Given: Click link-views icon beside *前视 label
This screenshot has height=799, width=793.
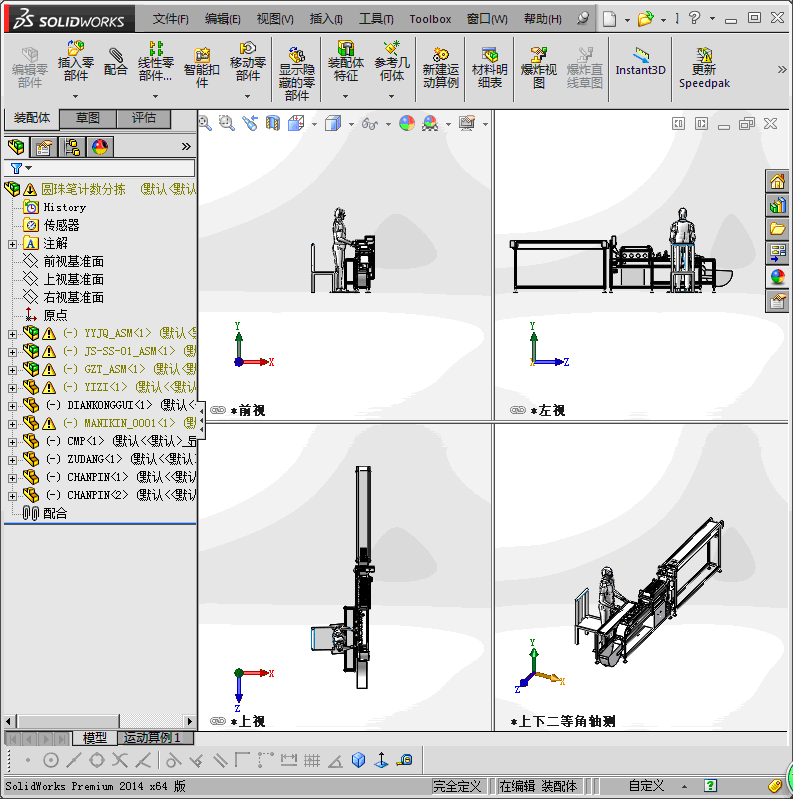Looking at the screenshot, I should tap(218, 410).
